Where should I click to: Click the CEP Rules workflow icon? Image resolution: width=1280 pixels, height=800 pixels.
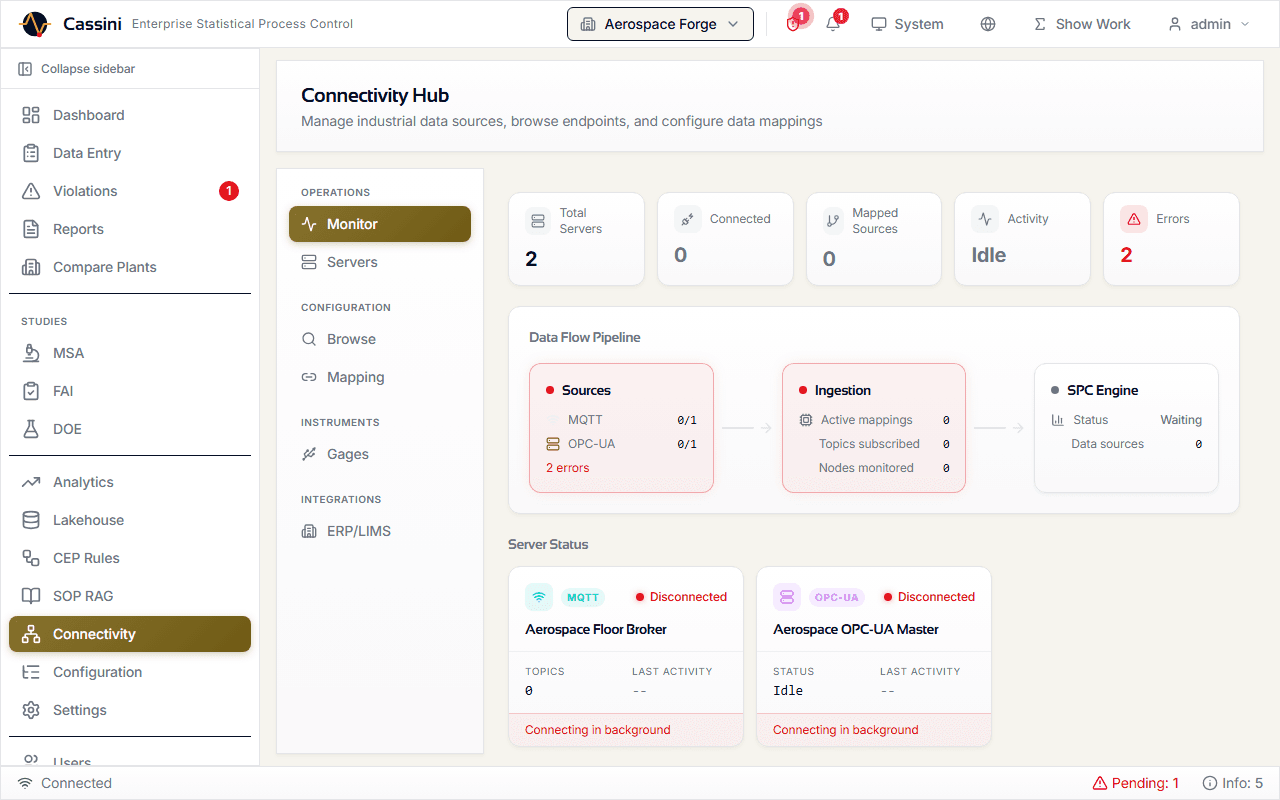tap(31, 558)
